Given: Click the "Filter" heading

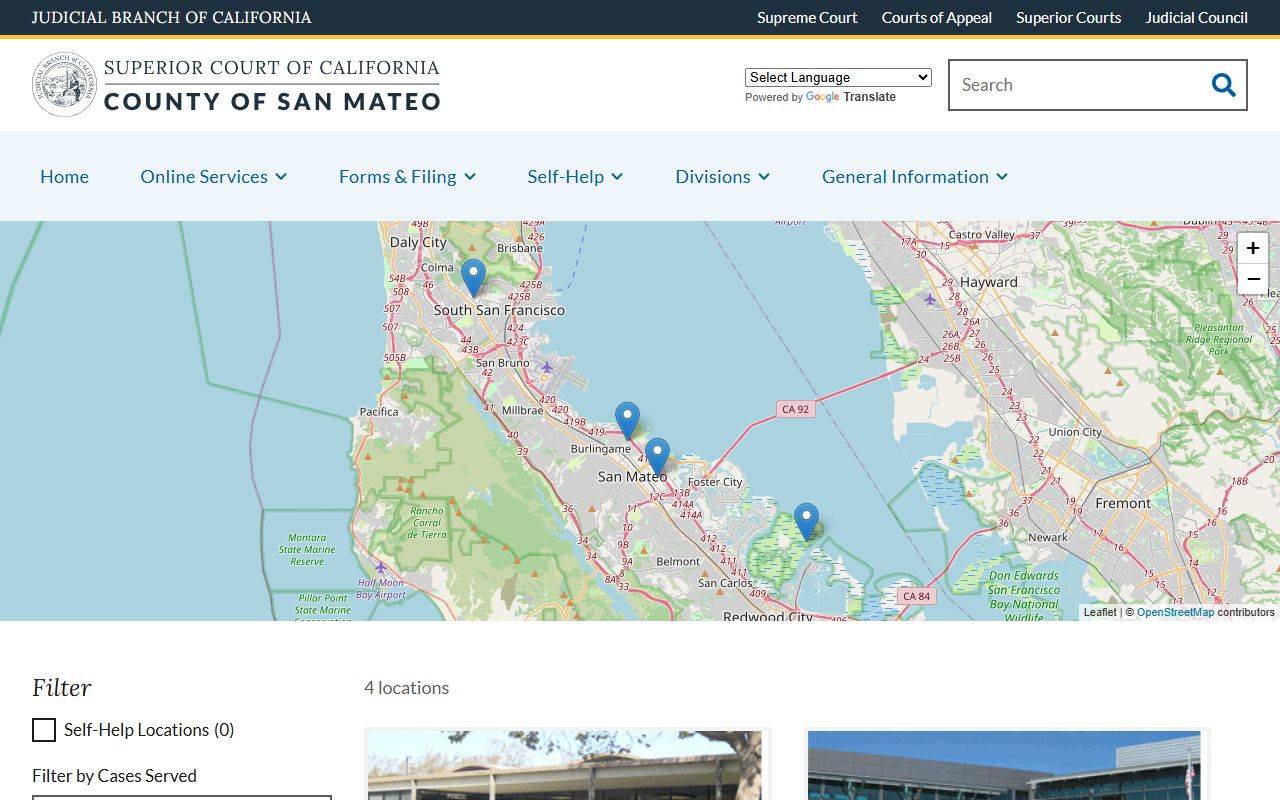Looking at the screenshot, I should (62, 688).
